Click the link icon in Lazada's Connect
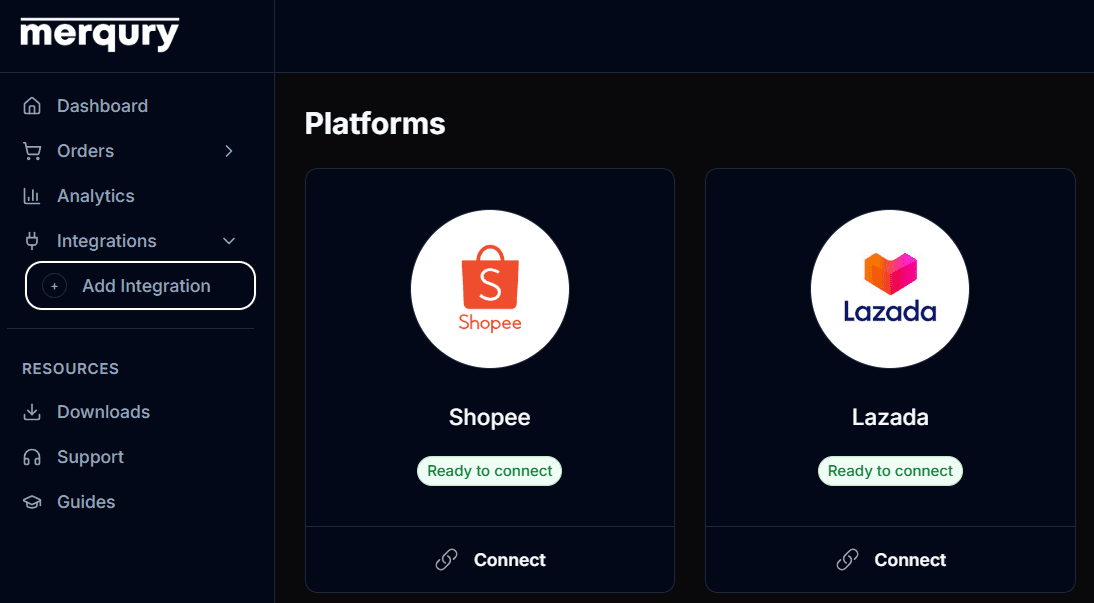This screenshot has height=603, width=1094. tap(847, 560)
